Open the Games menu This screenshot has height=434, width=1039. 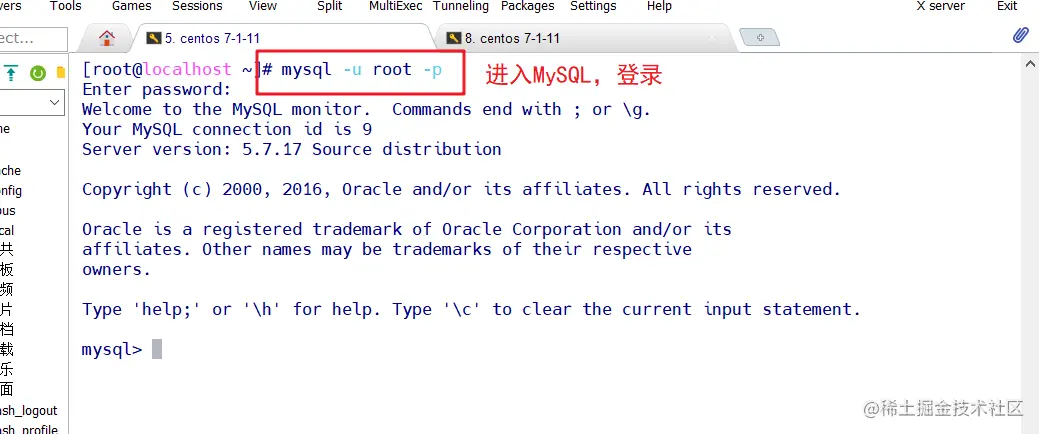(x=131, y=6)
